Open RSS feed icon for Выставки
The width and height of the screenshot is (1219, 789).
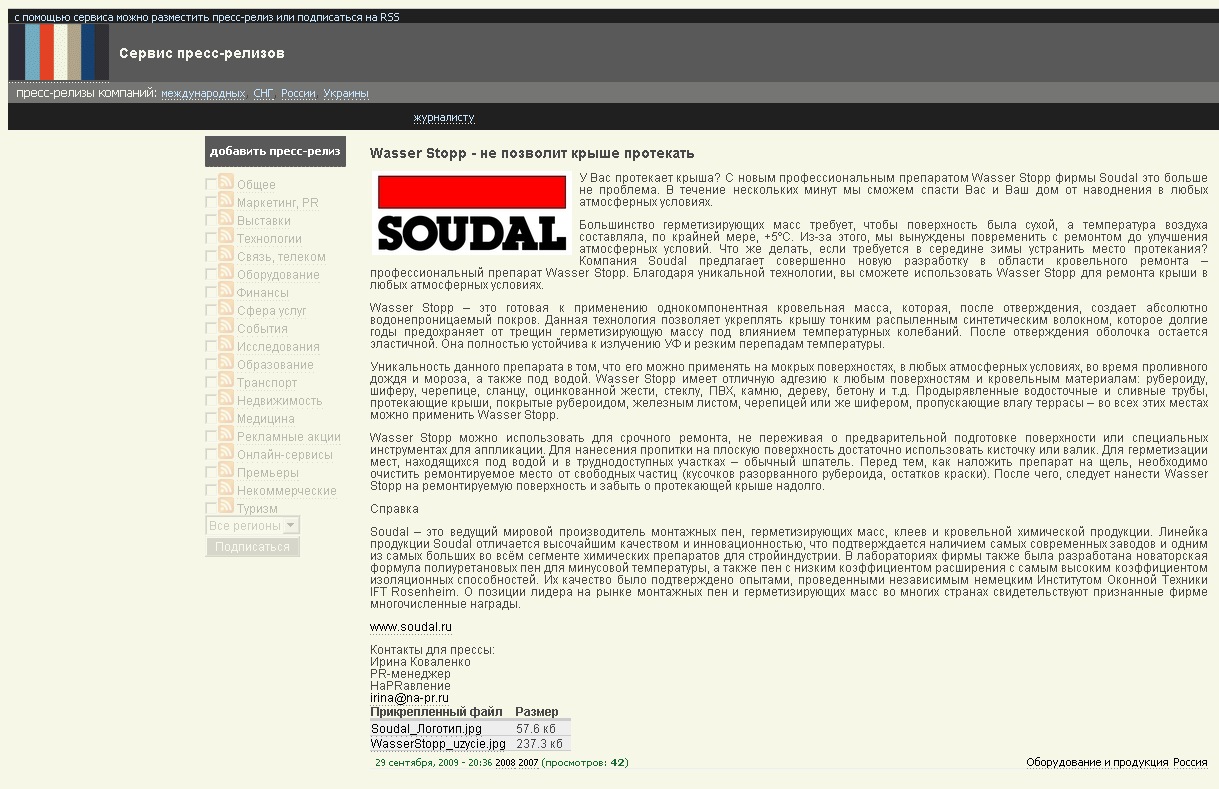coord(226,219)
